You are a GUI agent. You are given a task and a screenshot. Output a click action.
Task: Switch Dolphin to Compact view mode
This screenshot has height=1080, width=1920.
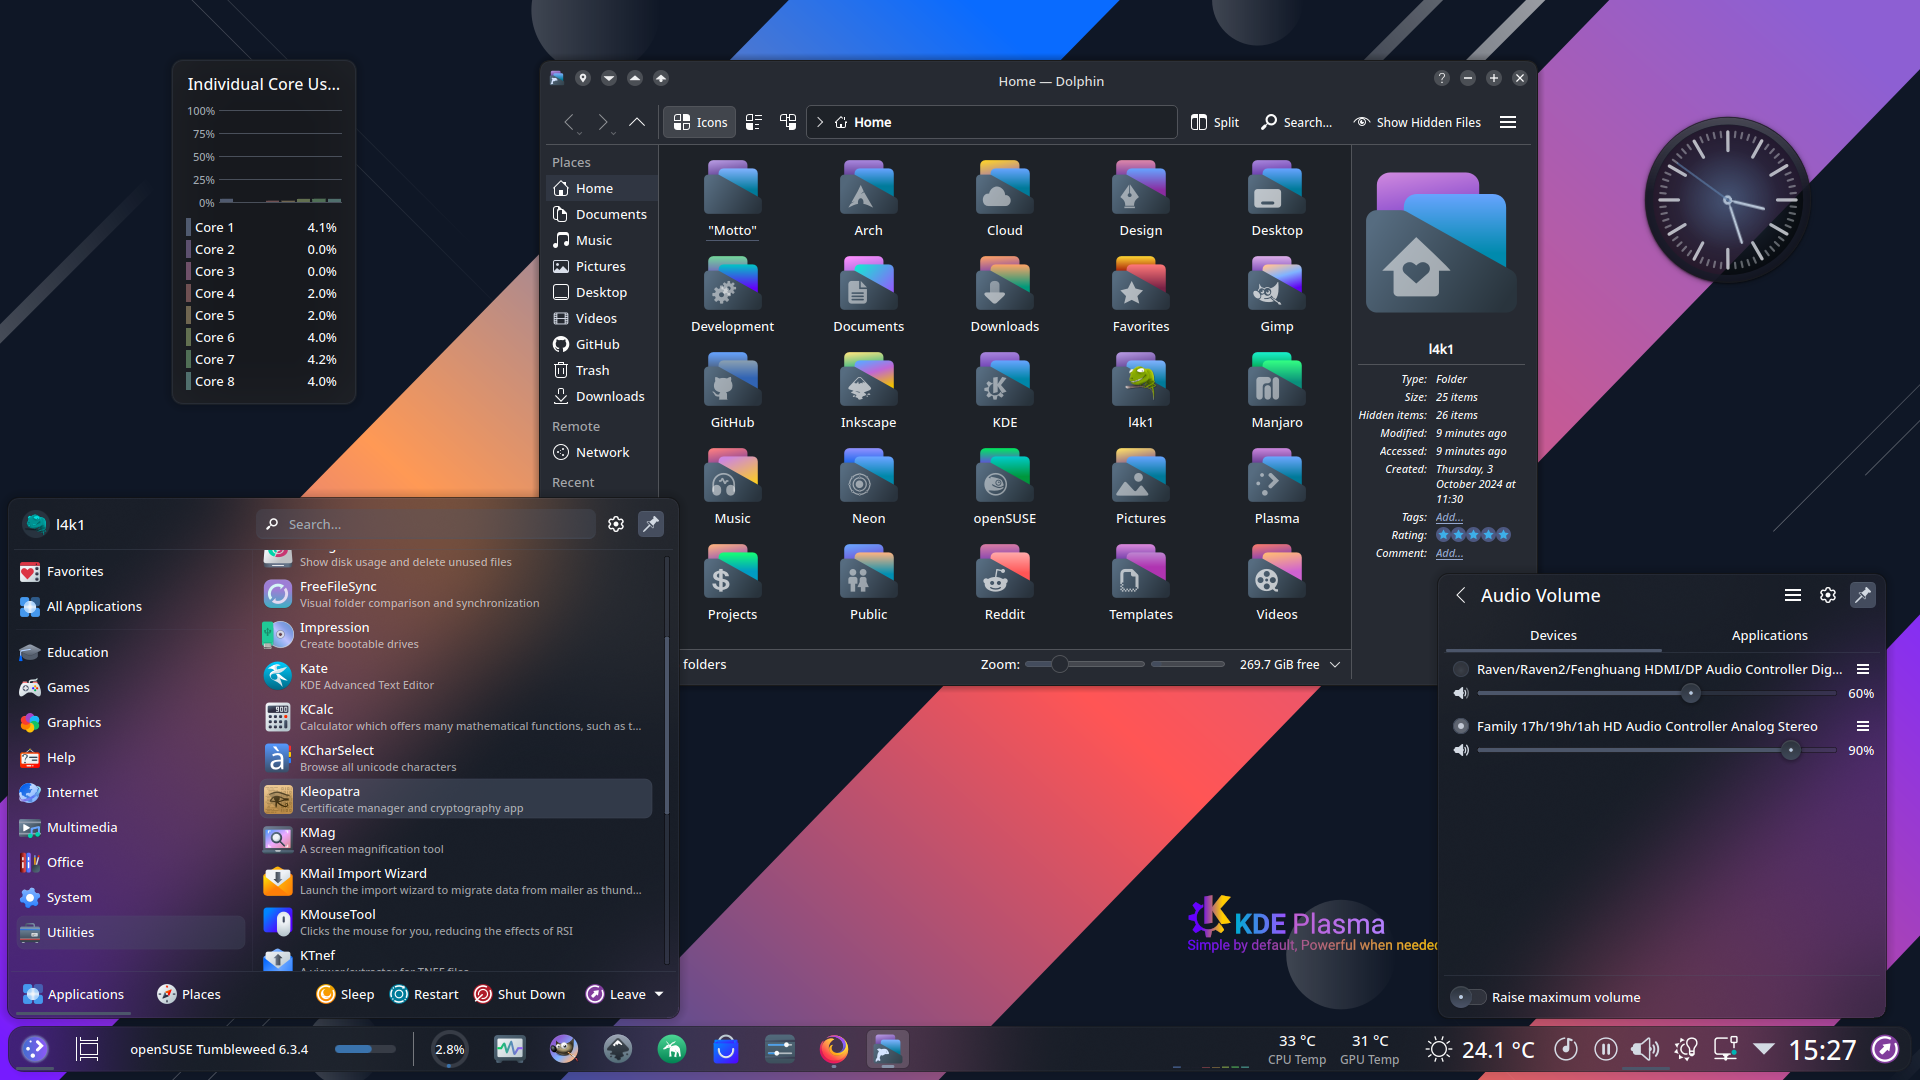coord(754,122)
